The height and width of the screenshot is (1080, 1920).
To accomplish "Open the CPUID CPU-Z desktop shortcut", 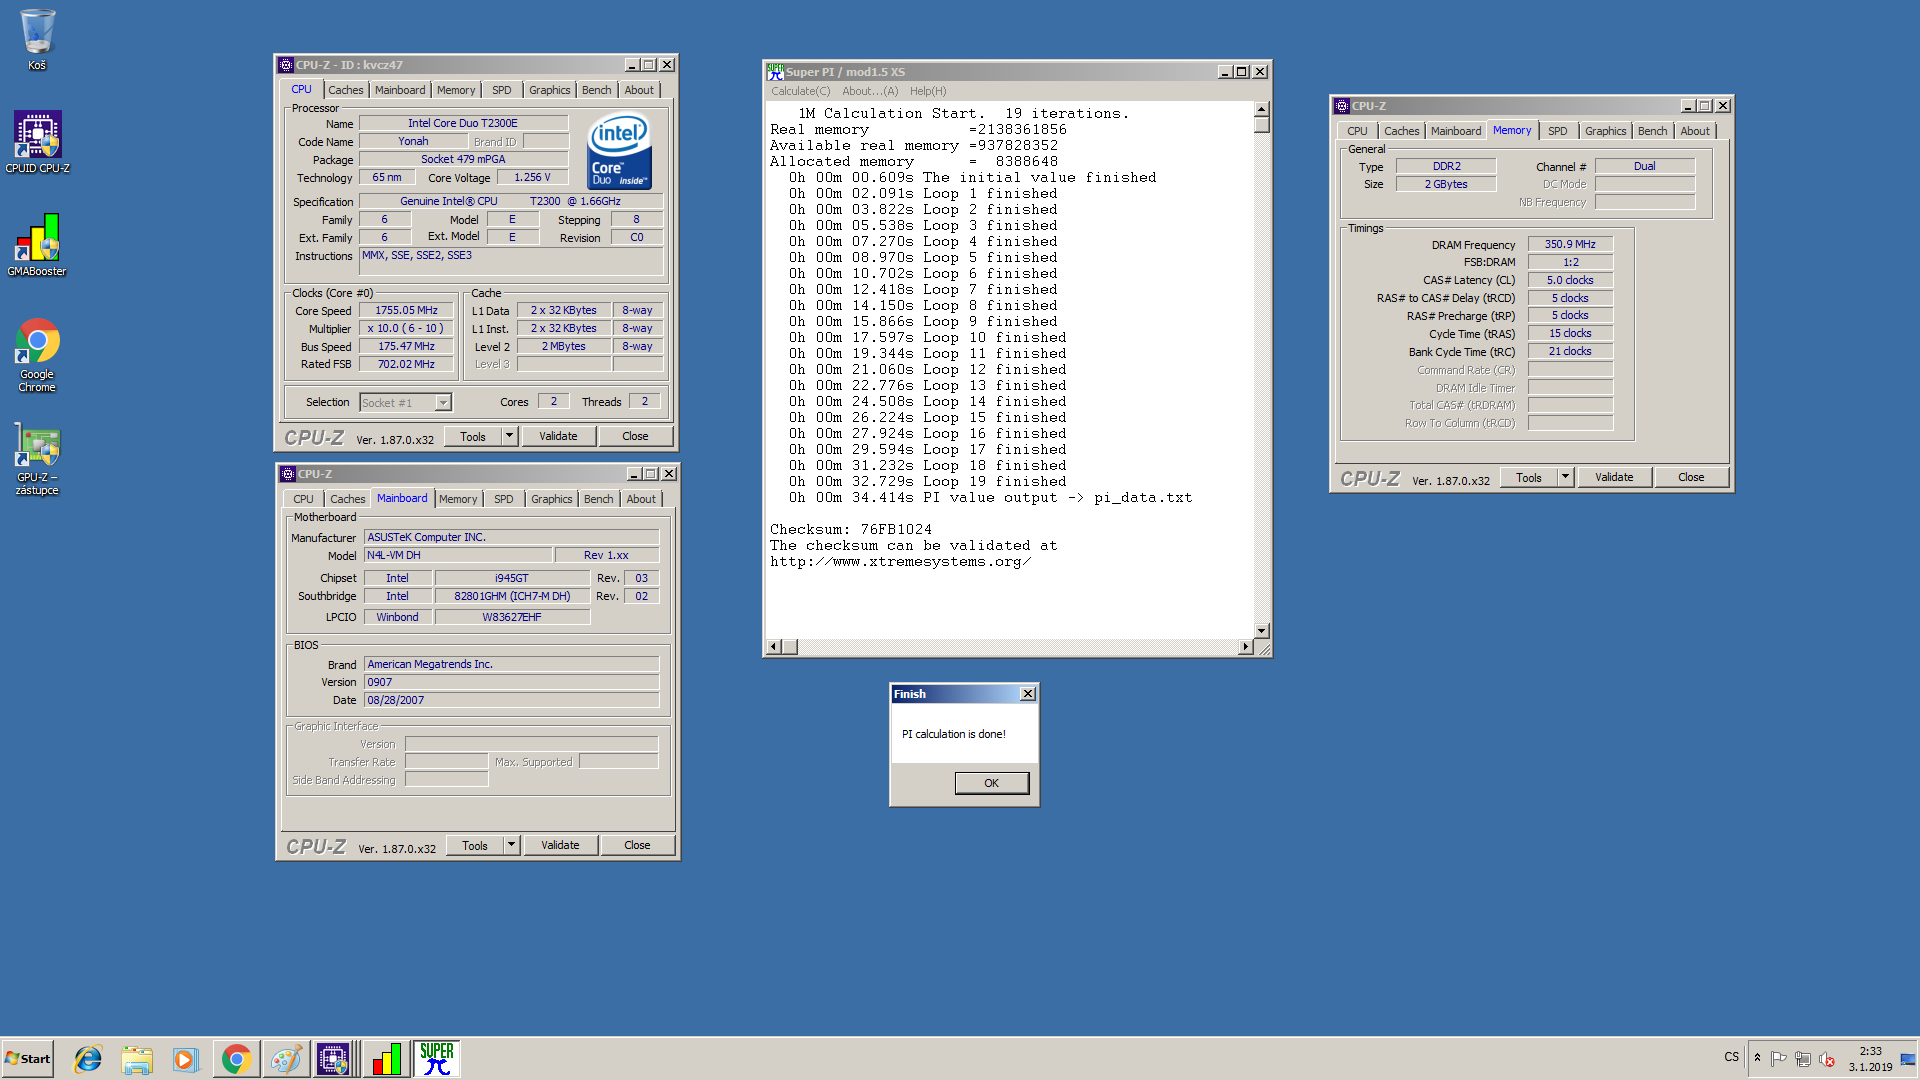I will pyautogui.click(x=37, y=142).
